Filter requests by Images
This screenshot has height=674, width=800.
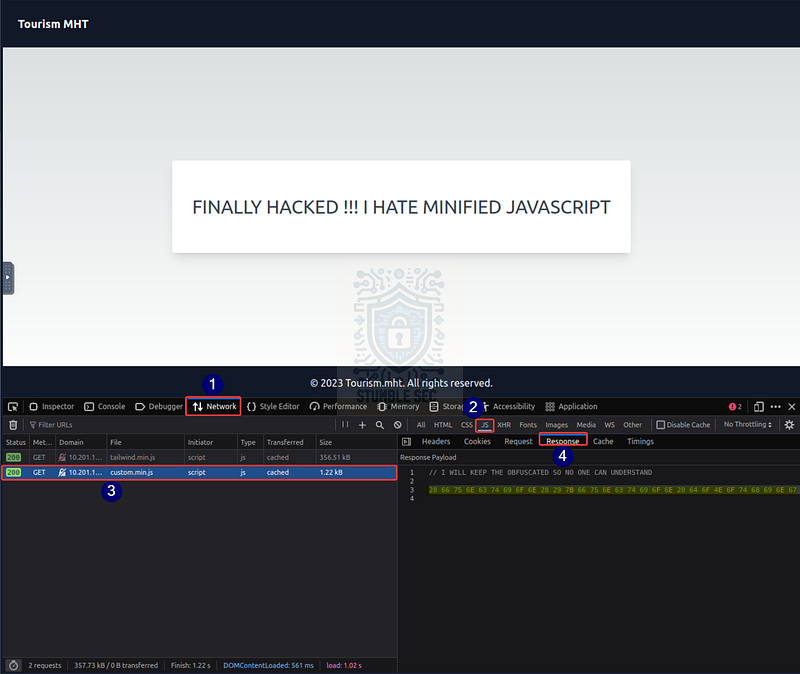556,425
